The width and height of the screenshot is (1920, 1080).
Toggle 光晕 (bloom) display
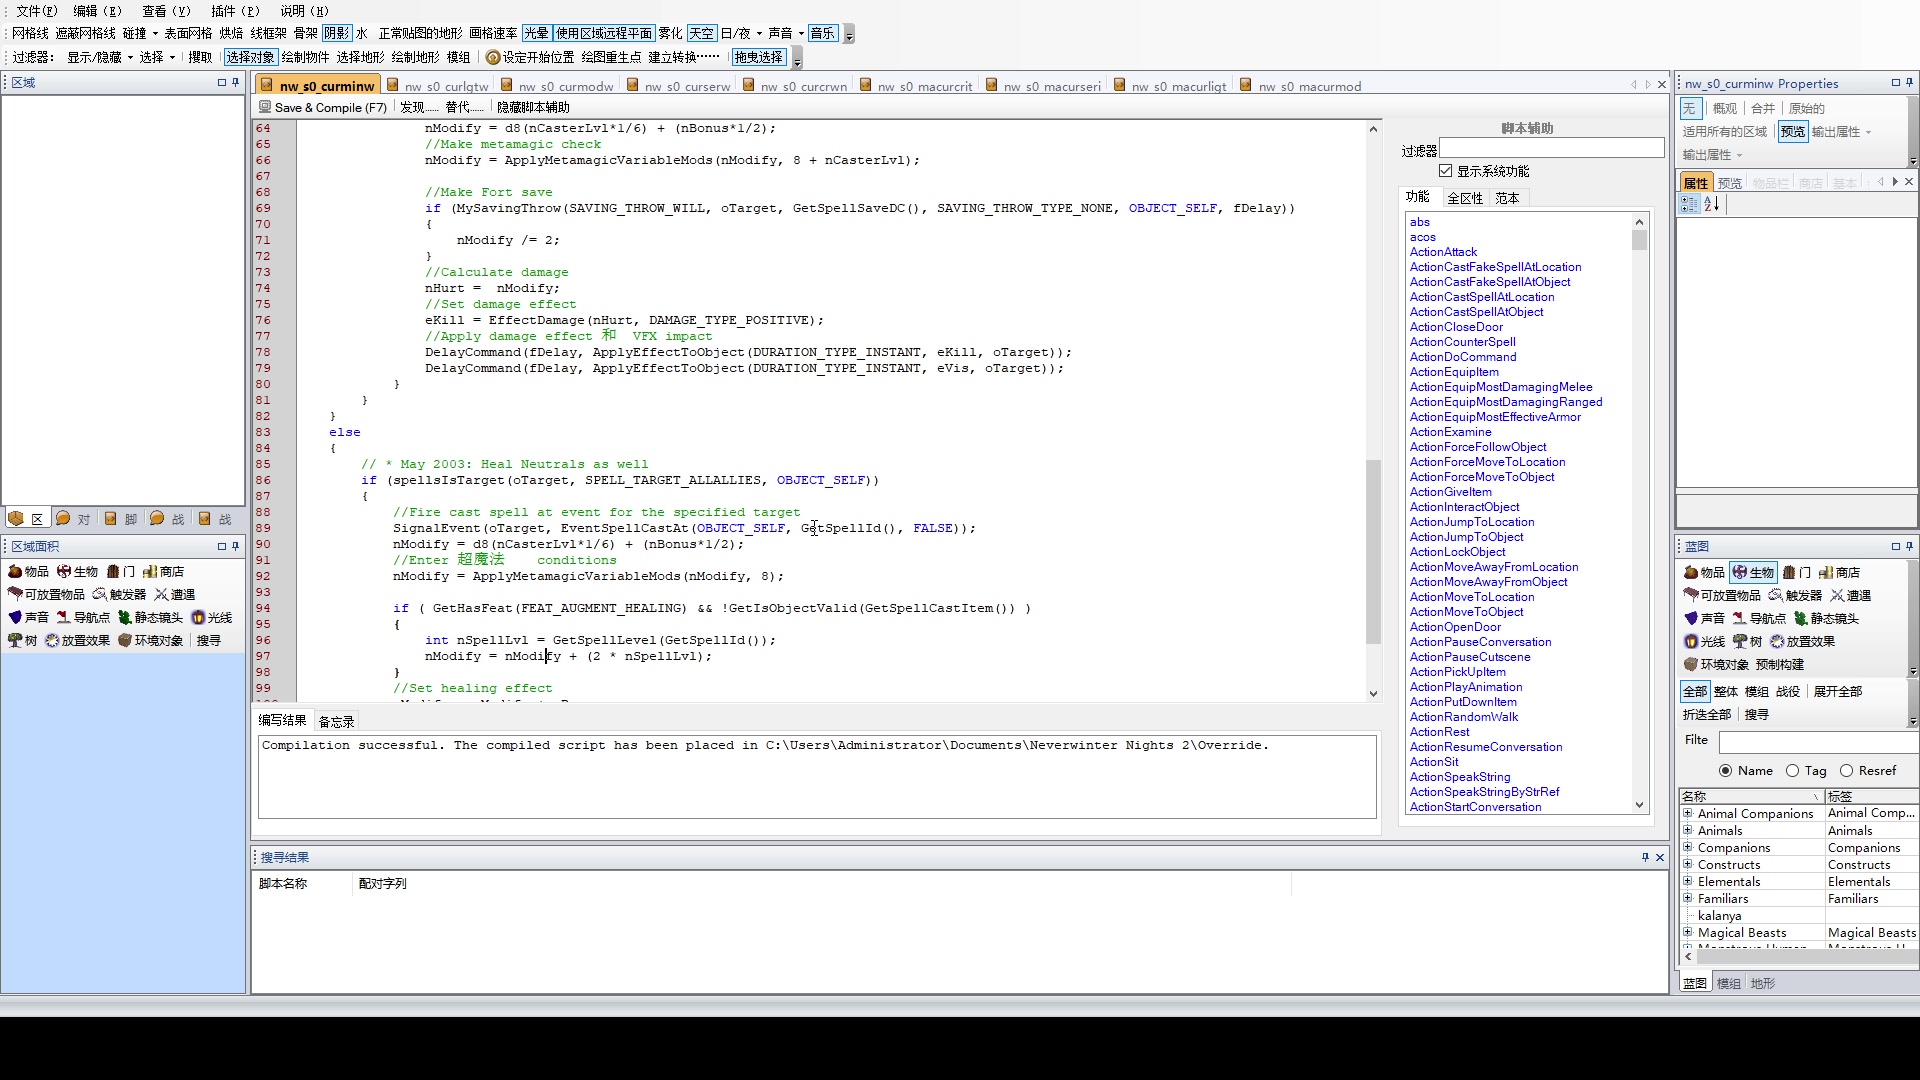[x=536, y=33]
